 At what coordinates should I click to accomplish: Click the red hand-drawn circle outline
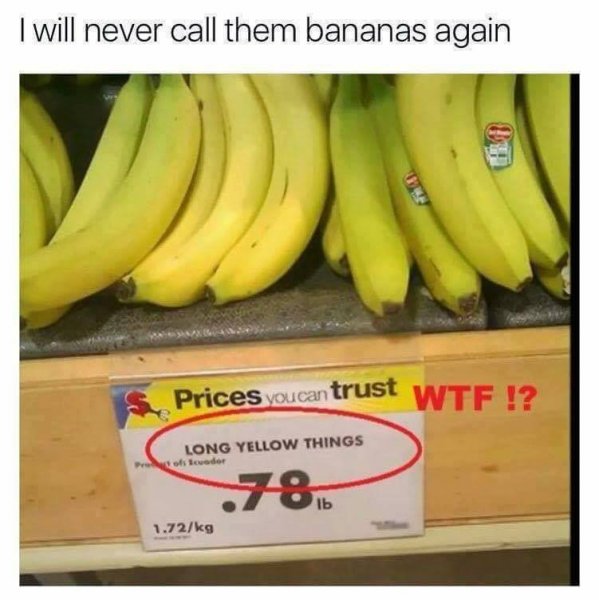pos(284,448)
